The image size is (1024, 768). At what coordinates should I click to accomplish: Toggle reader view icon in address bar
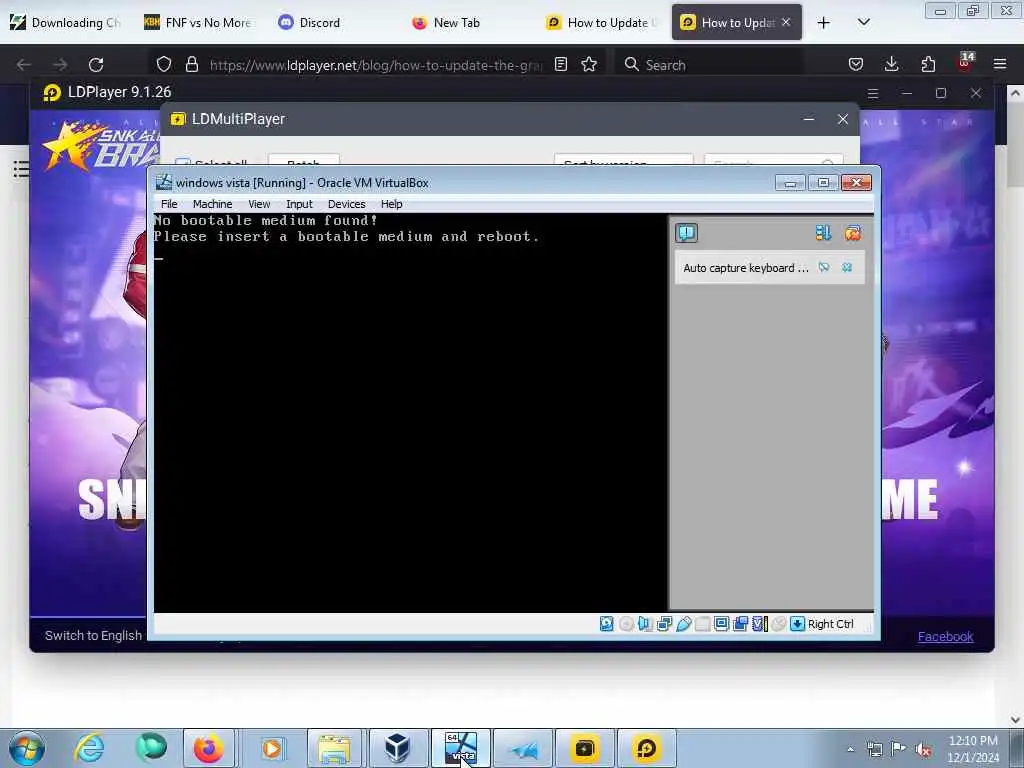click(560, 64)
